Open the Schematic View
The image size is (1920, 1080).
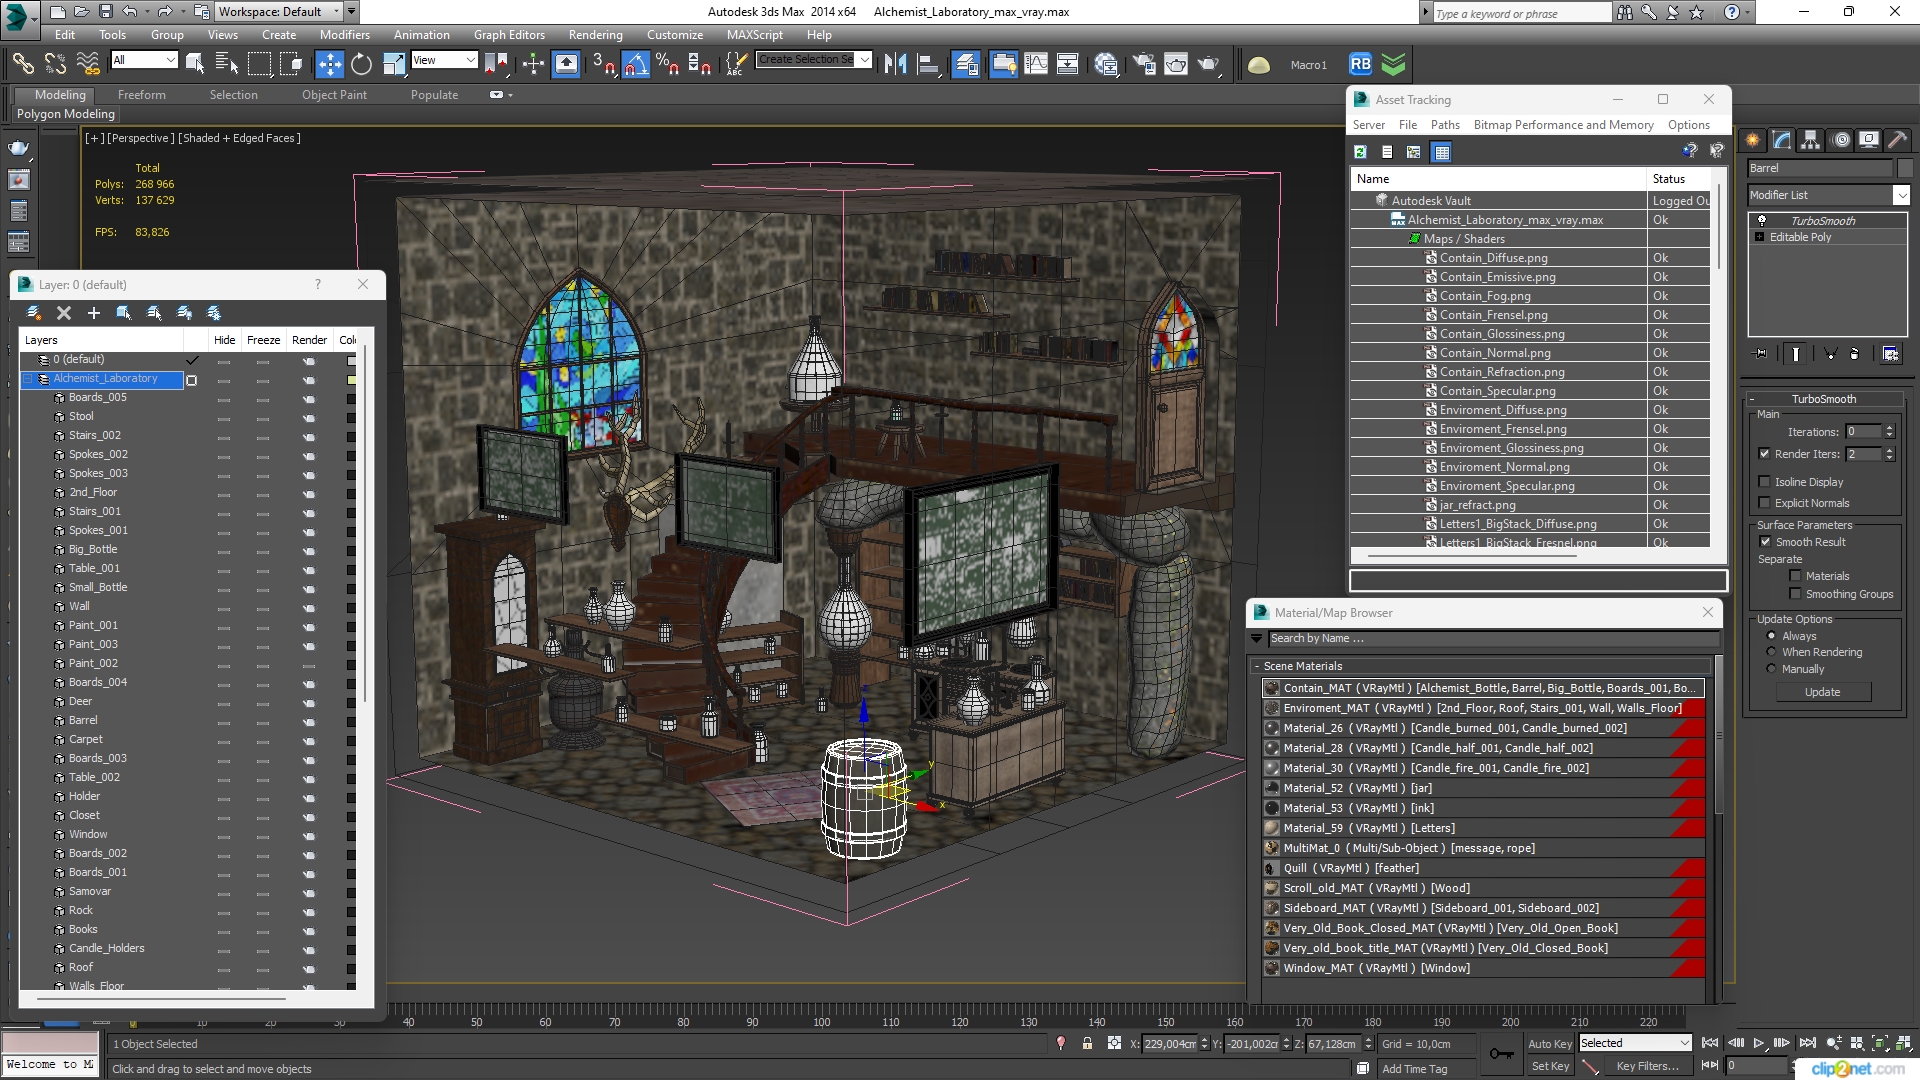pos(1067,64)
